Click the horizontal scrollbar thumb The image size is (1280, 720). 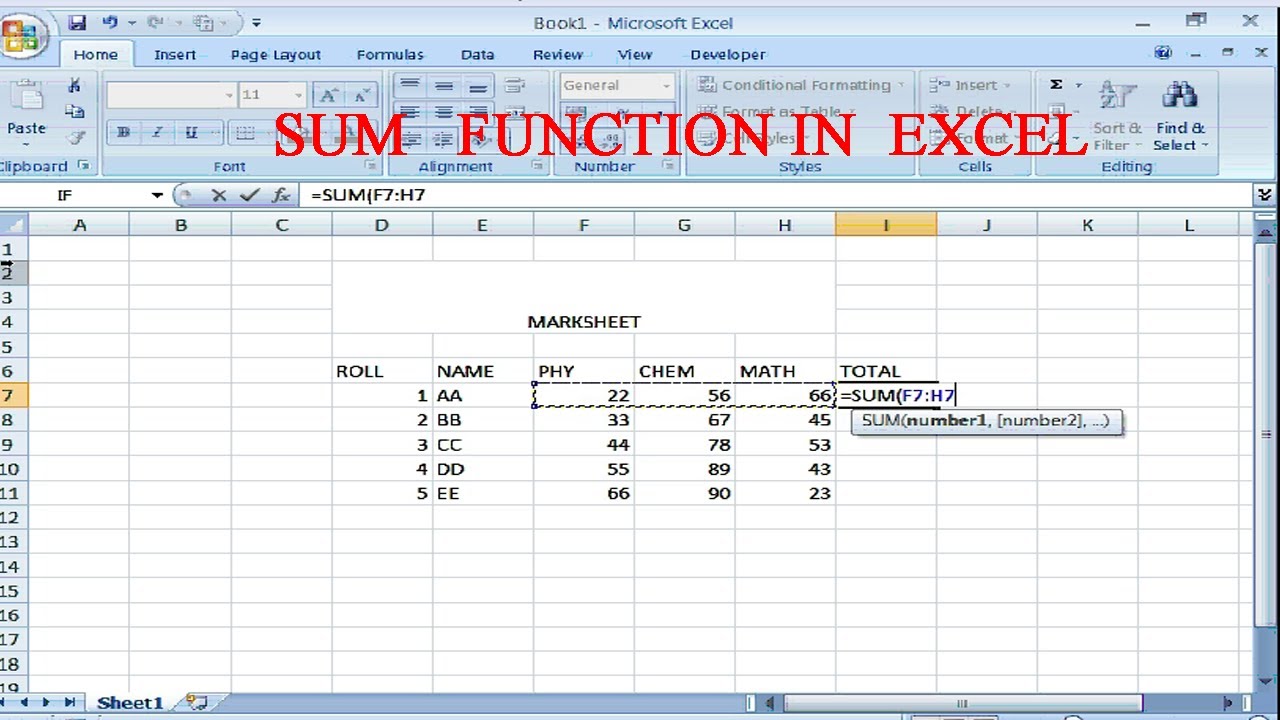point(962,703)
